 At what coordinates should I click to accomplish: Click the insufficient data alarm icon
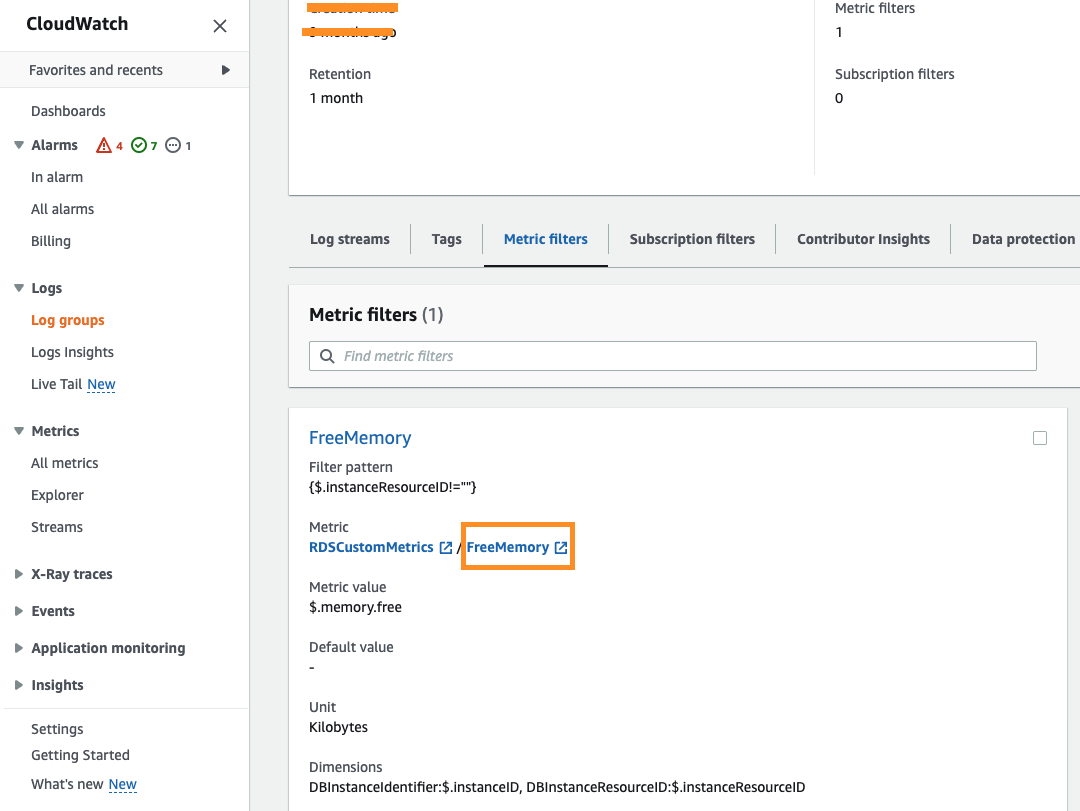(173, 145)
